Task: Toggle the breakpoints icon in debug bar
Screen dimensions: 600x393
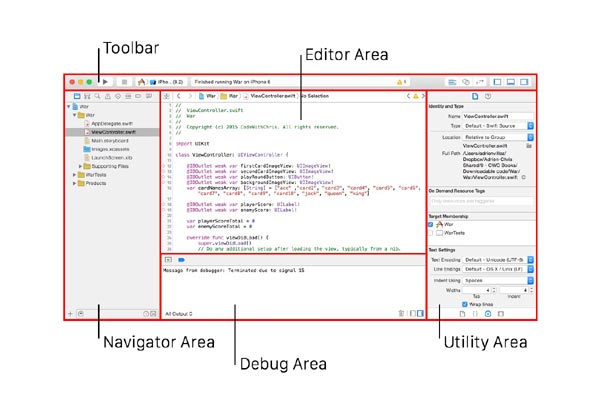Action: [x=181, y=260]
